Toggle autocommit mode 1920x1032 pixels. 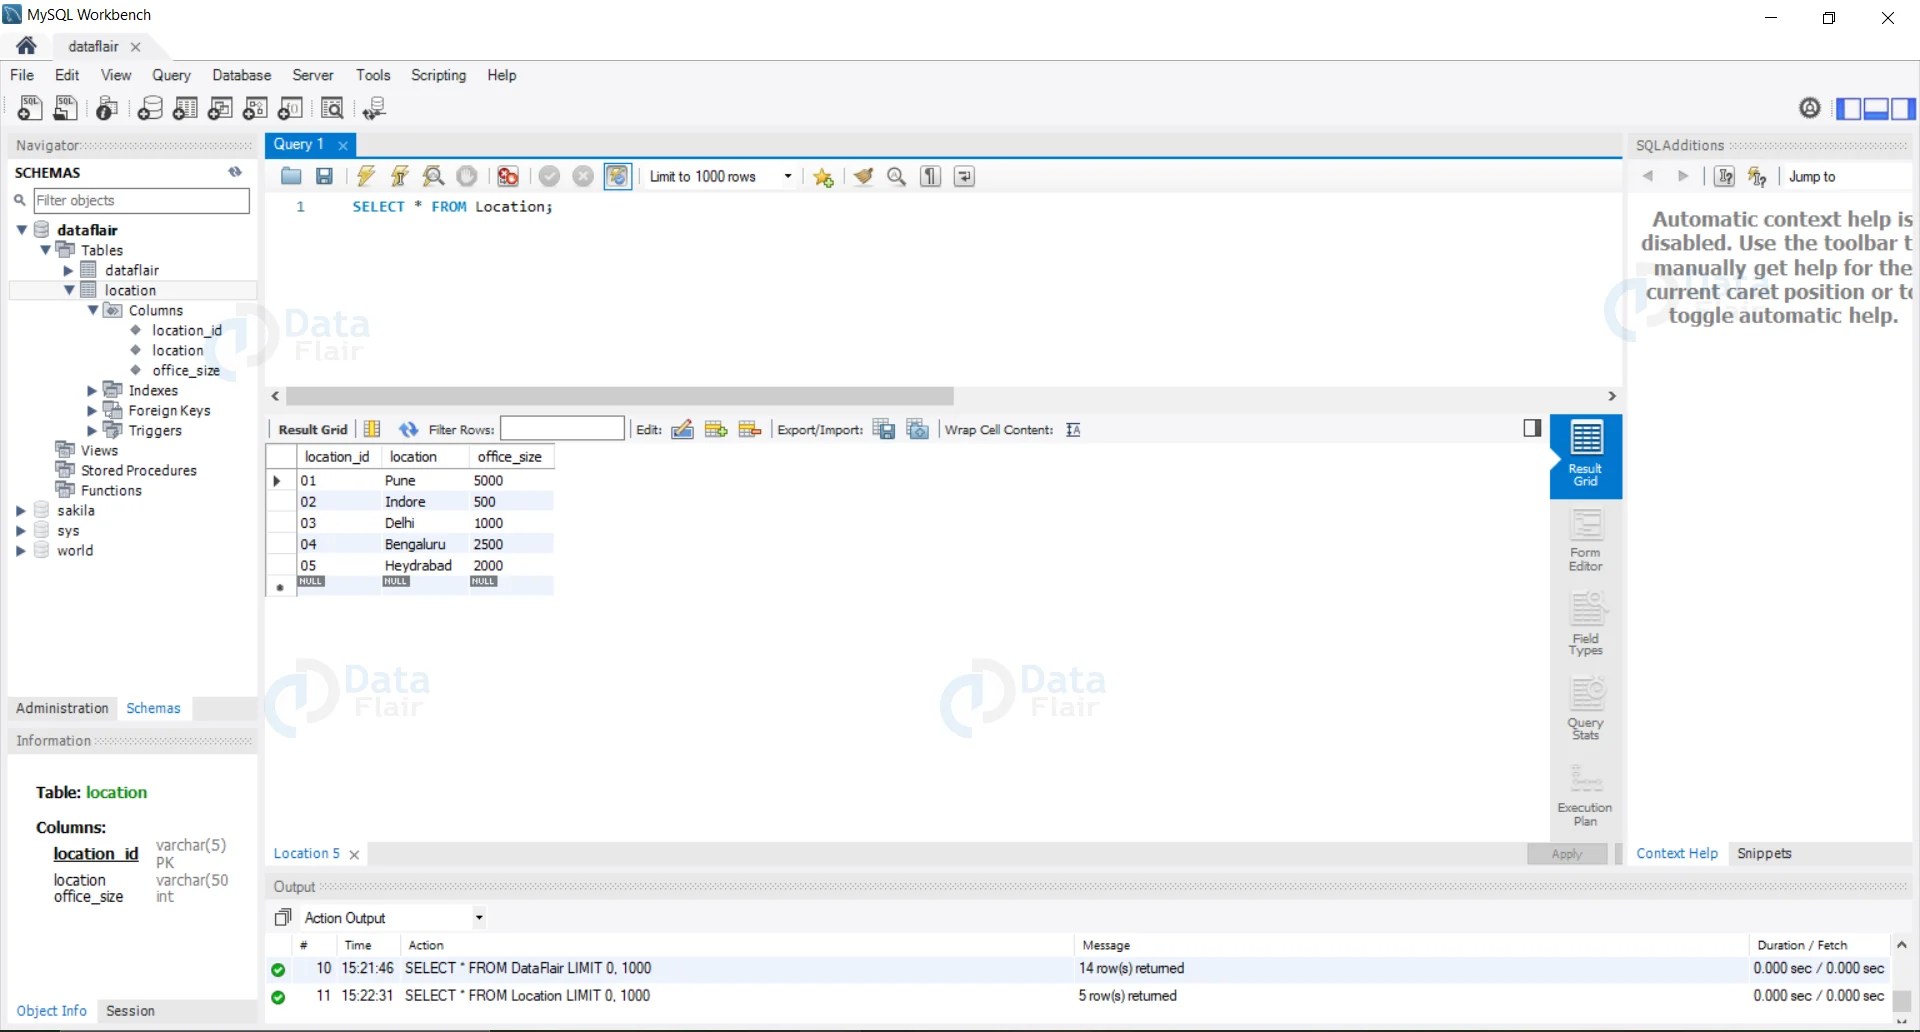click(x=618, y=177)
